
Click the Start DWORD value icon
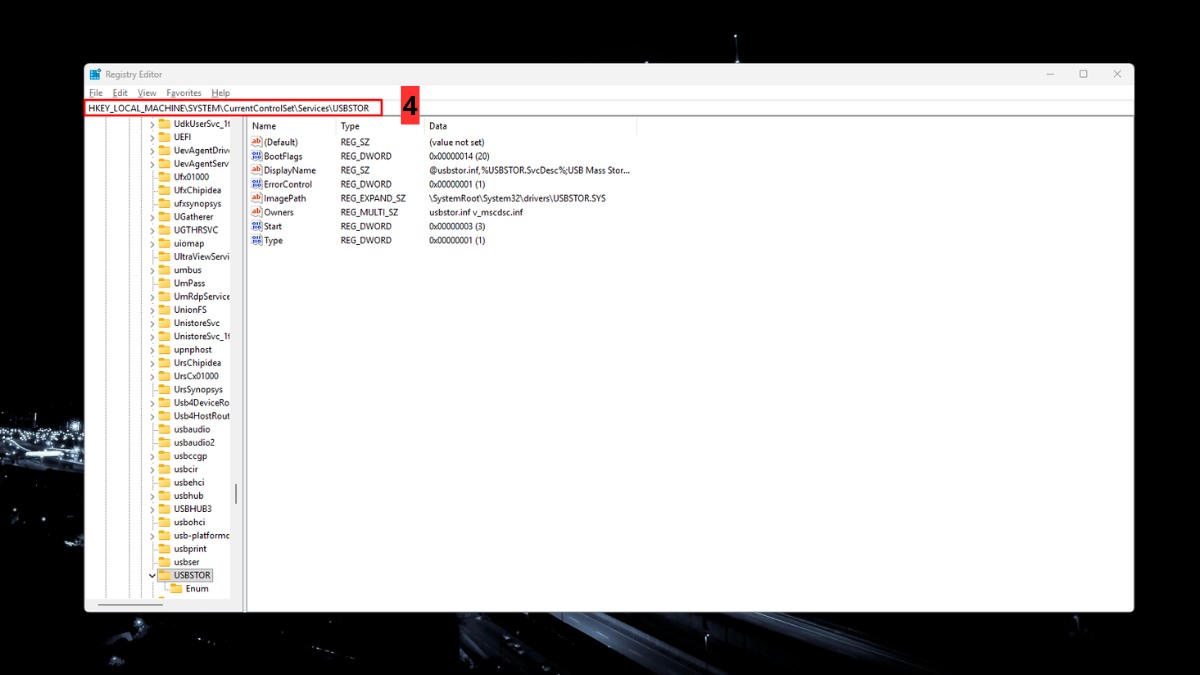pos(257,226)
